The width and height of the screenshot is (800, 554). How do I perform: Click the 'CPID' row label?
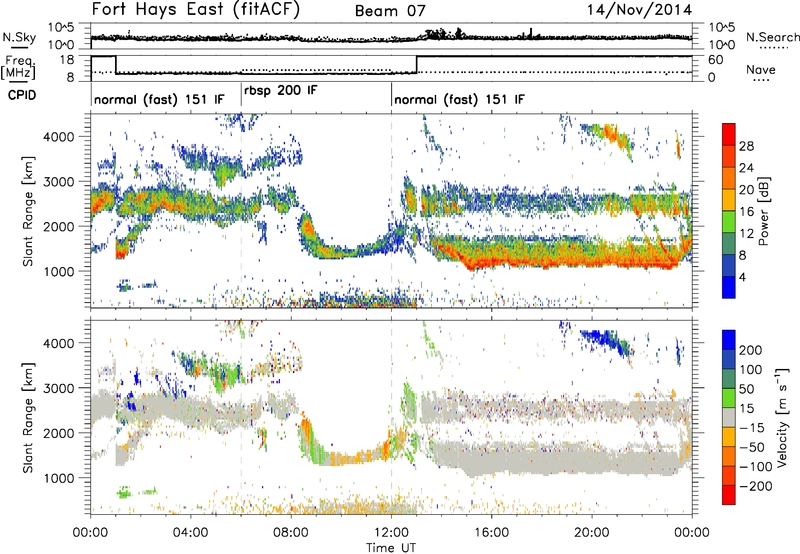(22, 95)
